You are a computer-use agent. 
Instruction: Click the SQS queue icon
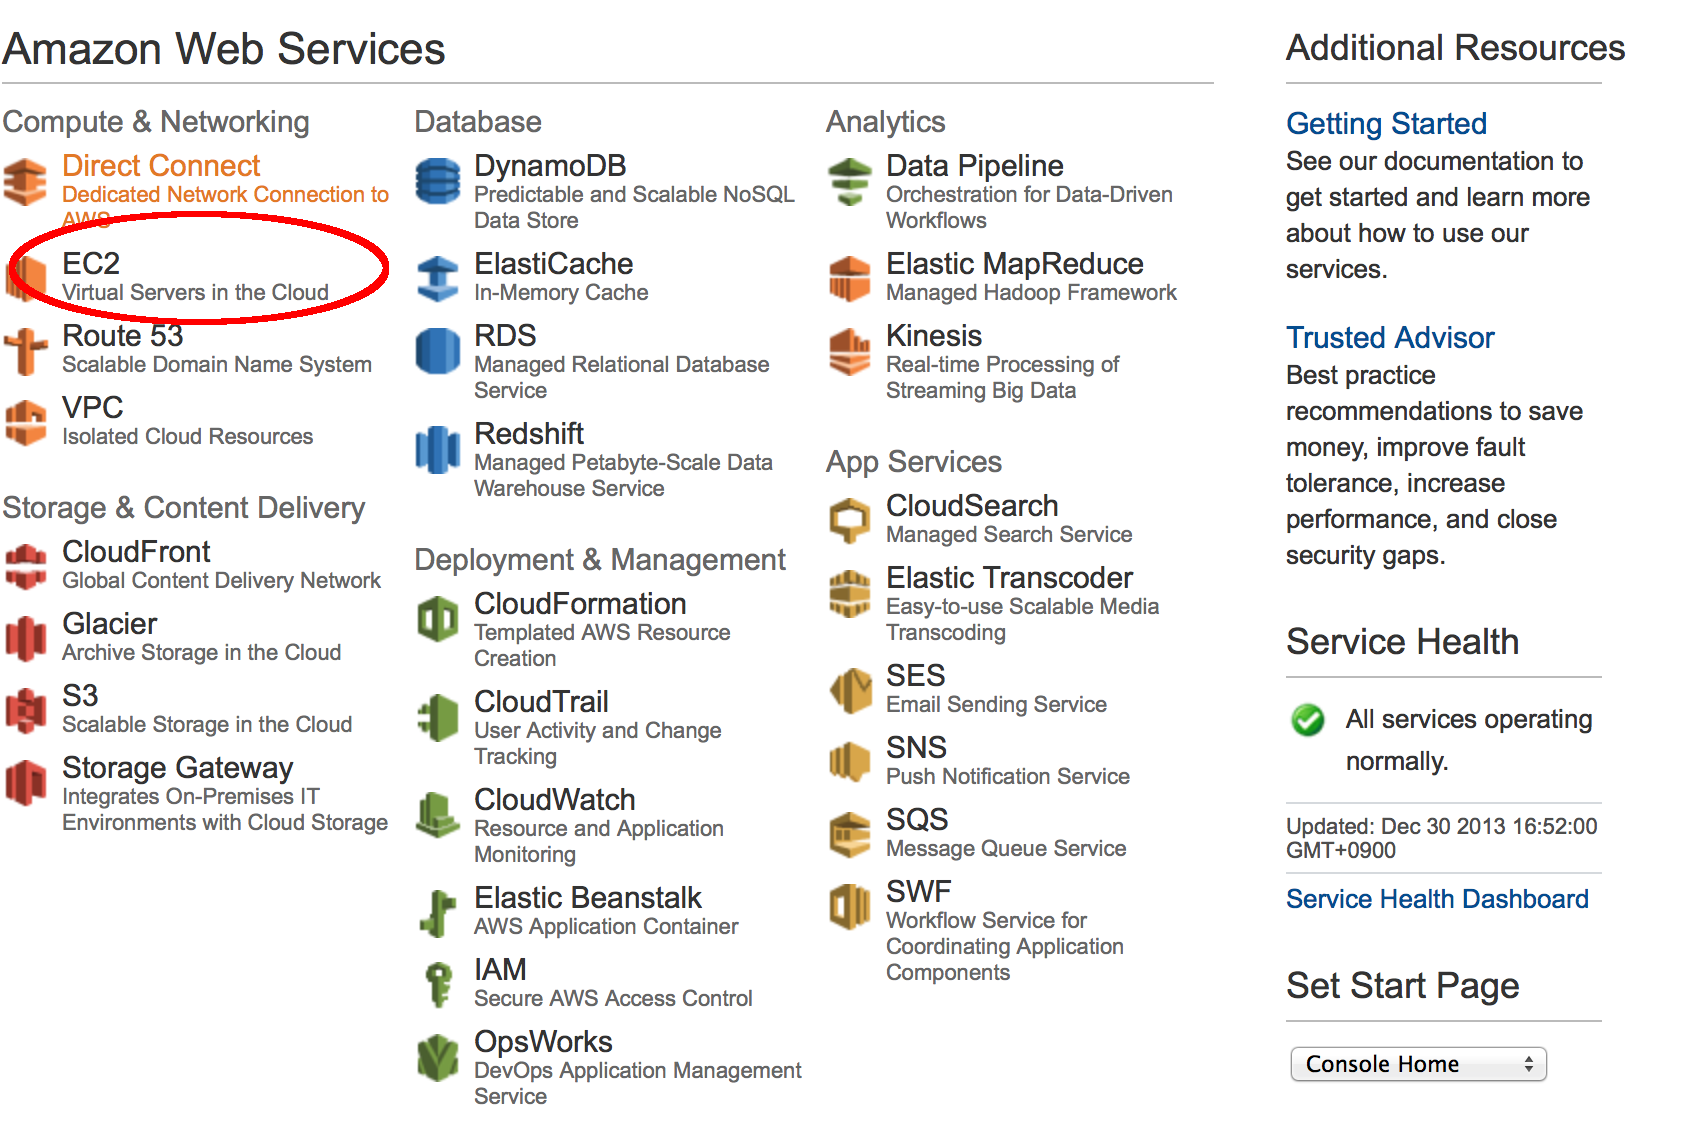point(850,834)
